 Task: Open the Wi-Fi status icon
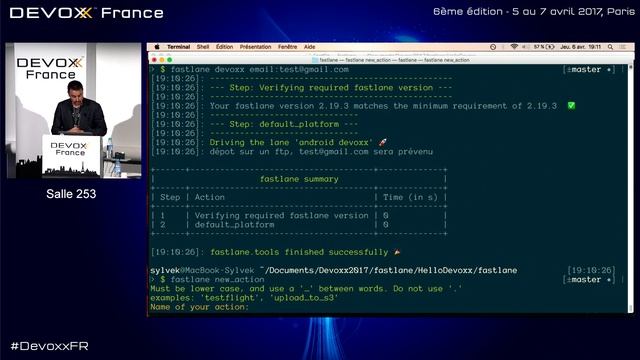pos(514,47)
